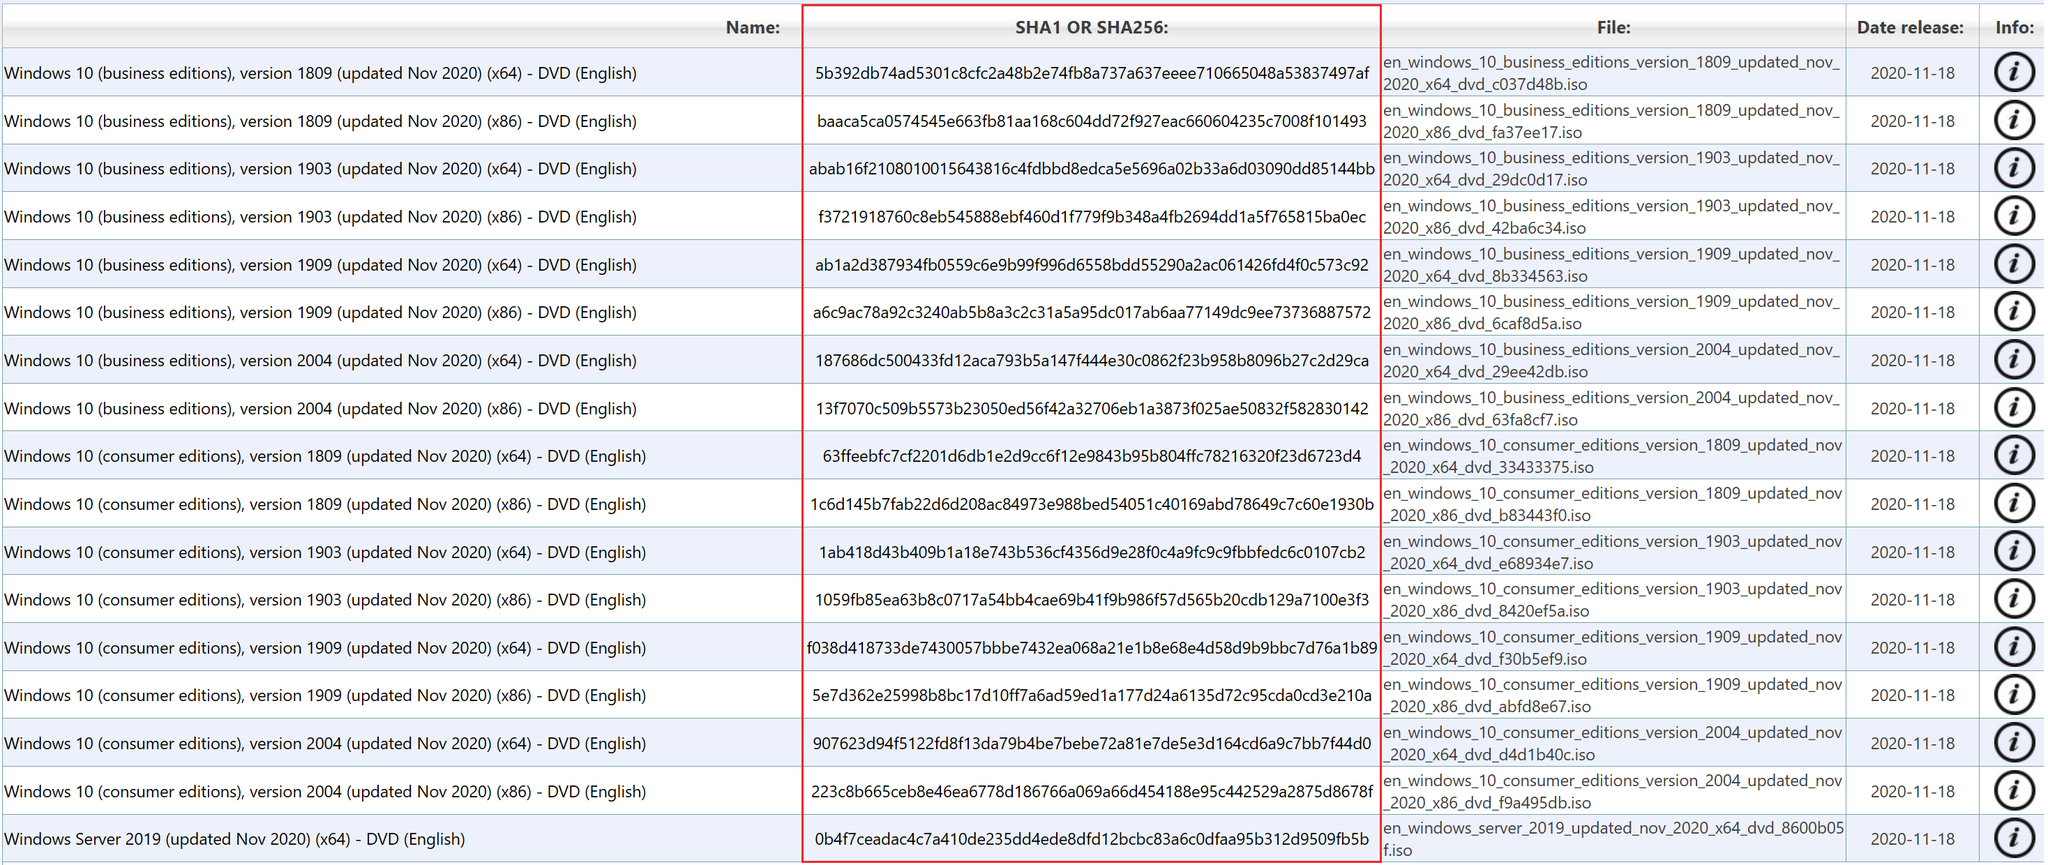Select name: Windows Server 2019 (x64) DVD
2048x865 pixels.
point(234,839)
